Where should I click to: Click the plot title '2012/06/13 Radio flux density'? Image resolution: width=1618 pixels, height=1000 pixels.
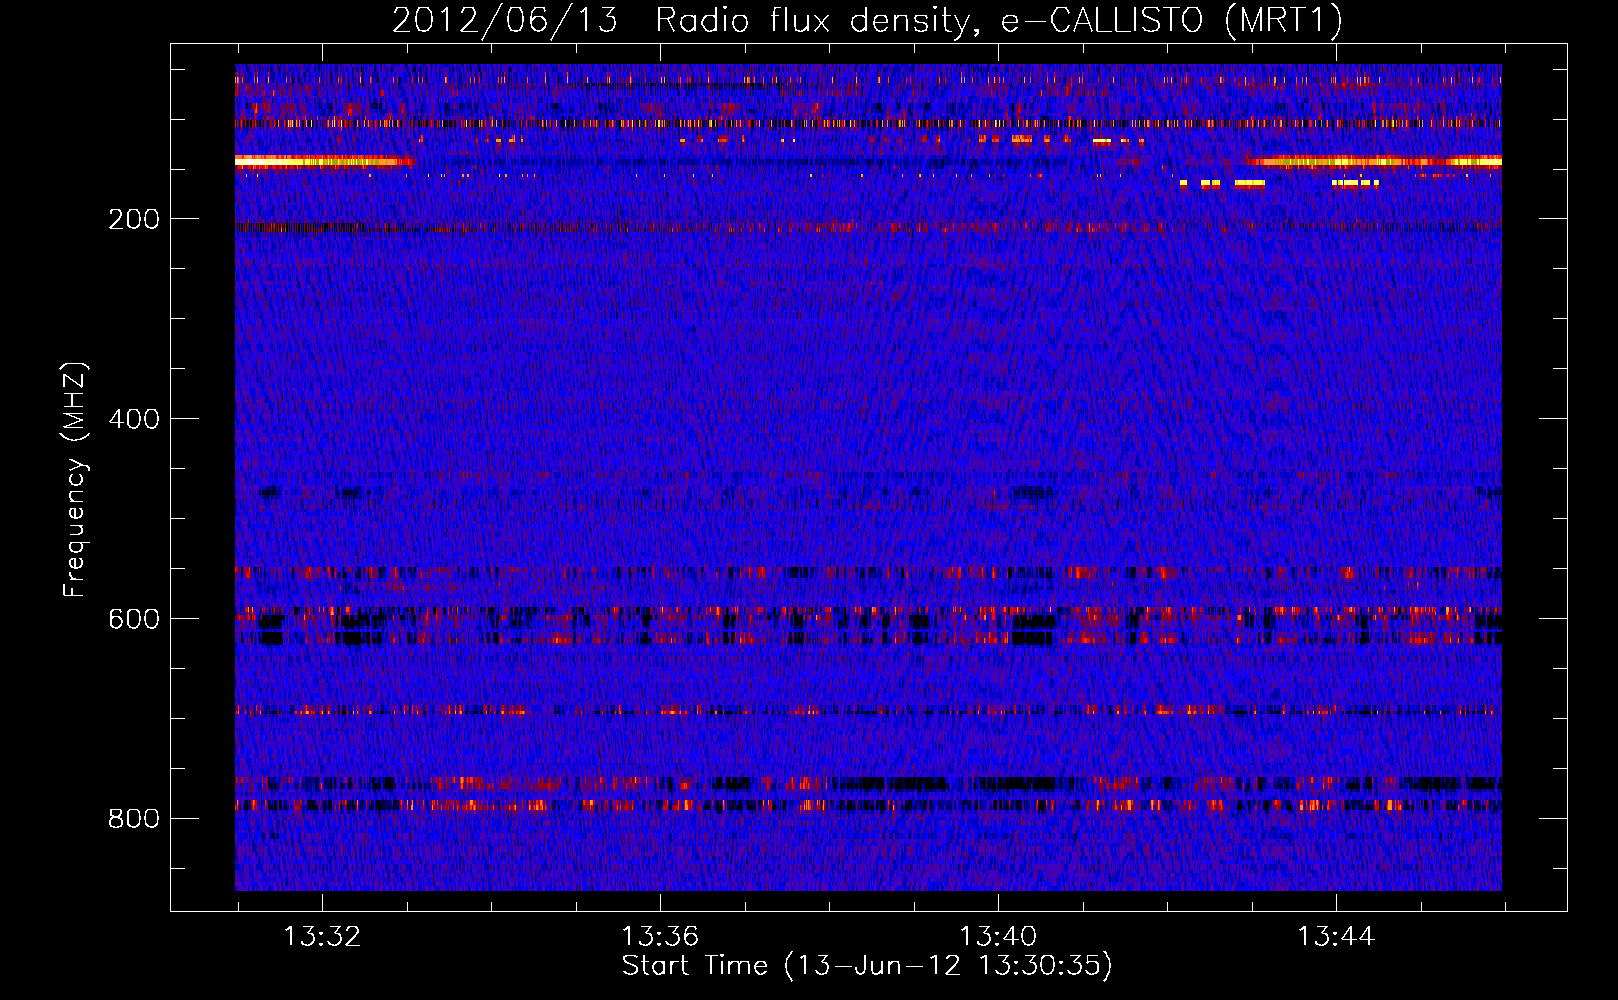tap(867, 21)
